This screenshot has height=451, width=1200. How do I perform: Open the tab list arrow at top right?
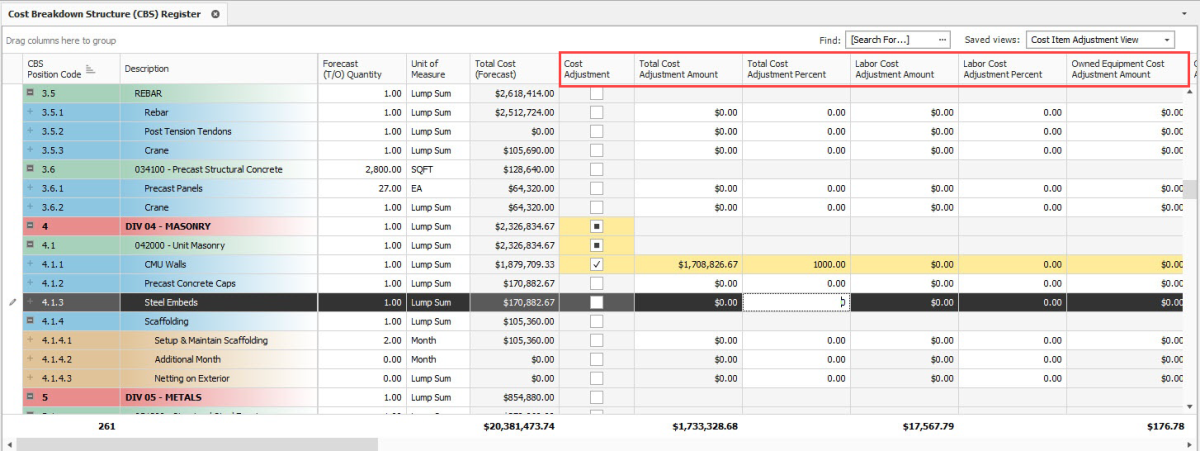1190,14
